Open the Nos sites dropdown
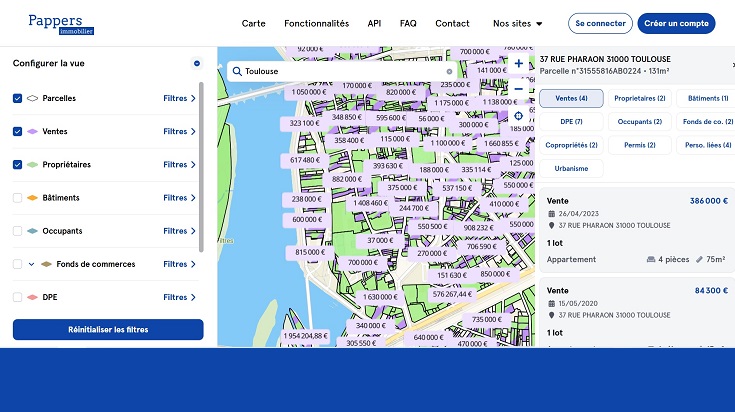The image size is (735, 412). (518, 23)
